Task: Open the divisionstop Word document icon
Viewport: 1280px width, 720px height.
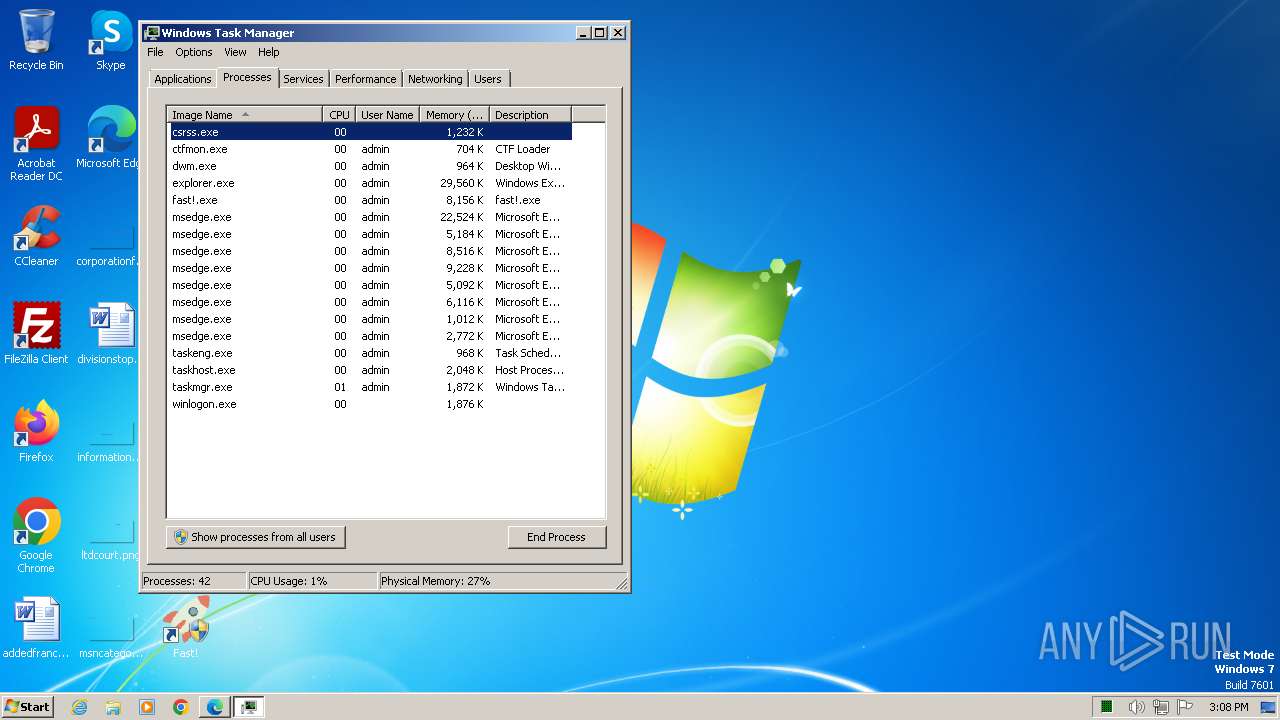Action: point(110,333)
